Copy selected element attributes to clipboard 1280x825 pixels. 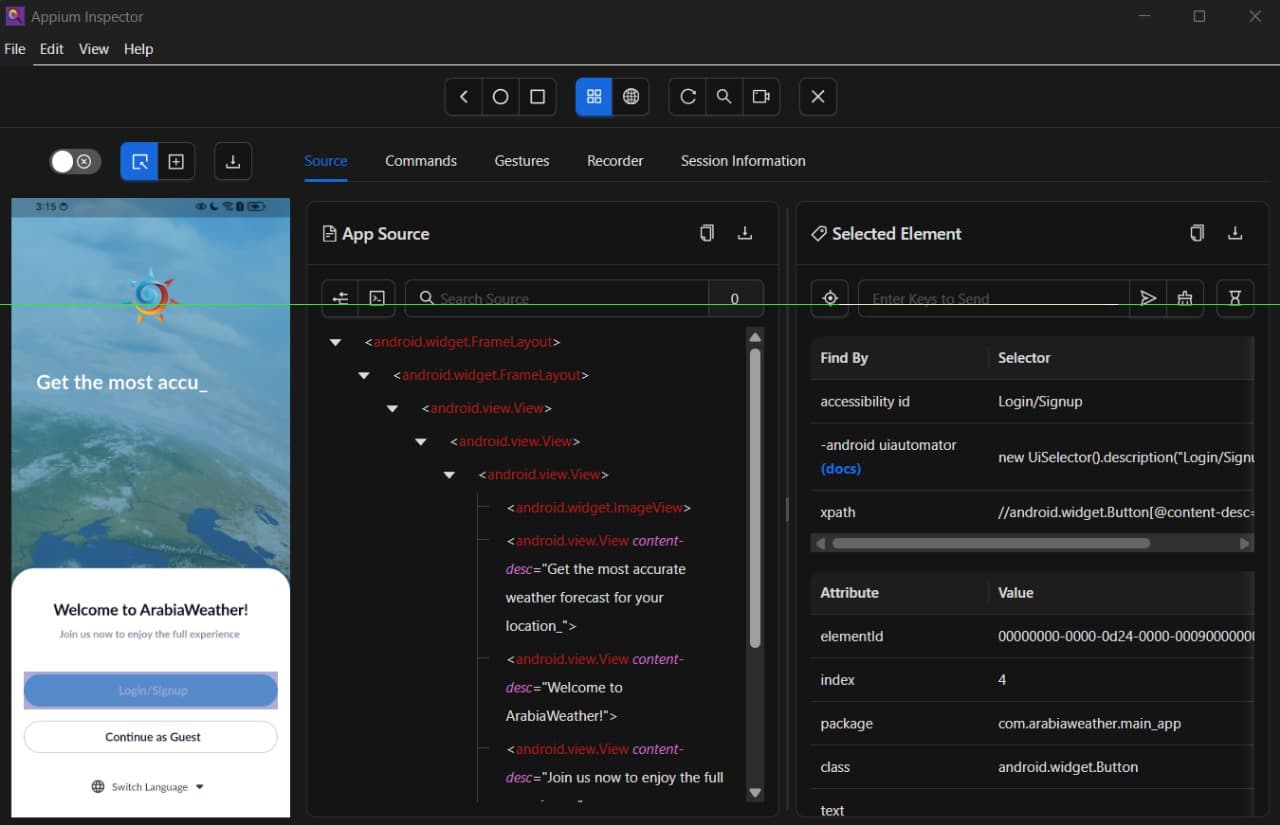1197,233
